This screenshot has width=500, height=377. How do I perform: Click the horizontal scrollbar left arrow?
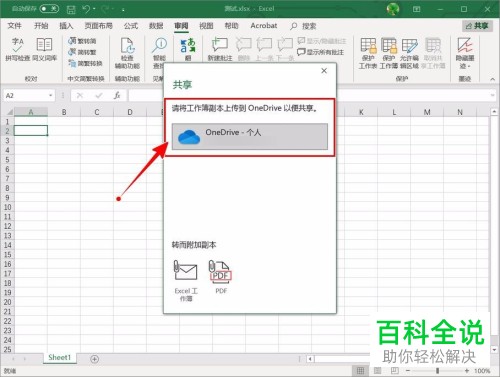[x=310, y=359]
